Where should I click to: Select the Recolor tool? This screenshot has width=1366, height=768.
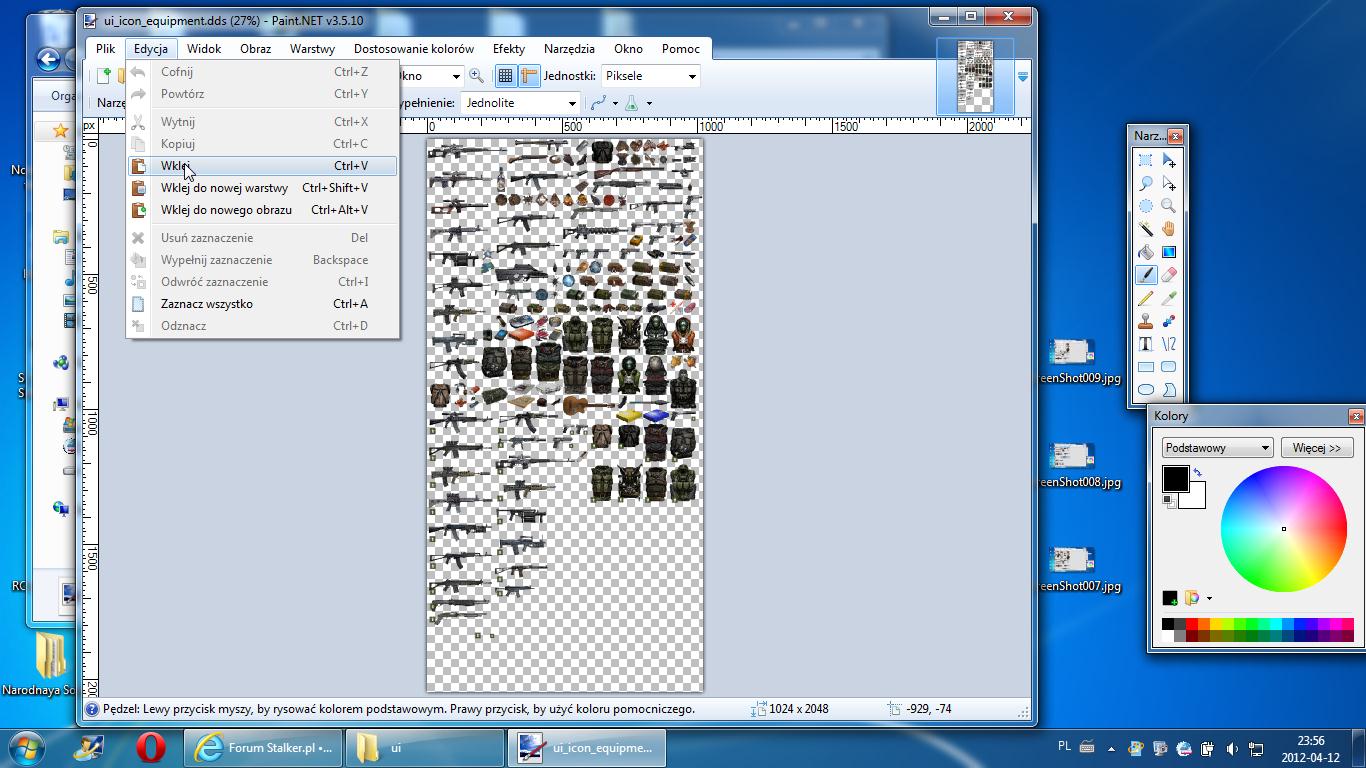click(x=1168, y=321)
